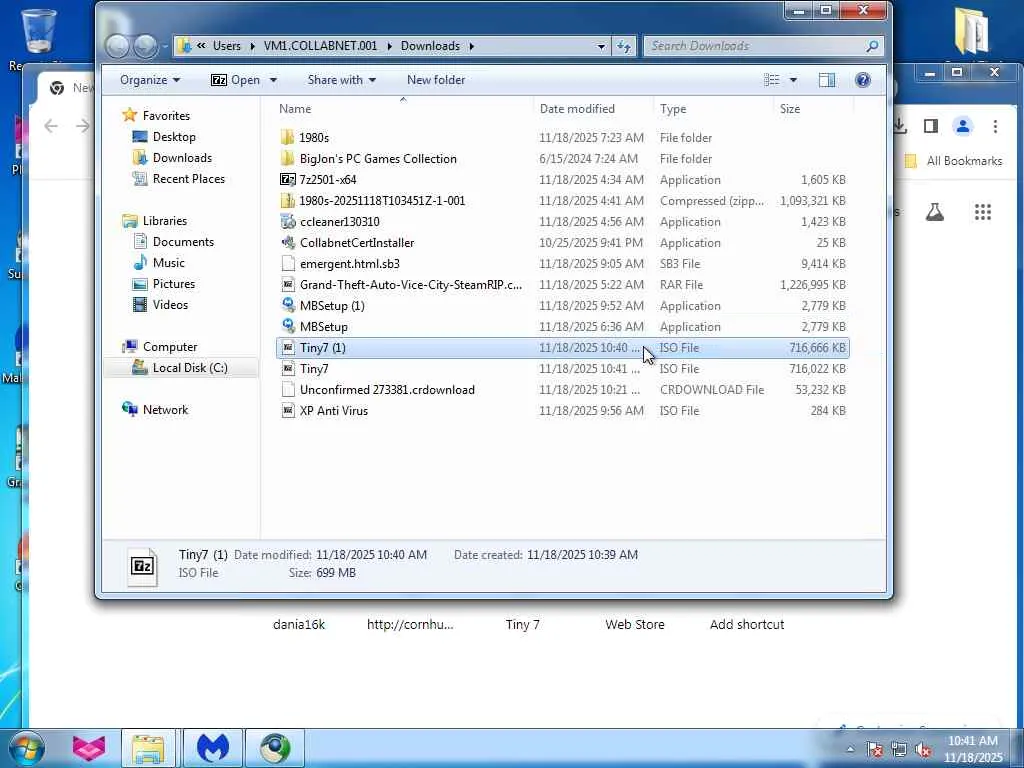Click VM1.COLLABNET.001 in the breadcrumb
The width and height of the screenshot is (1024, 768).
tap(321, 46)
